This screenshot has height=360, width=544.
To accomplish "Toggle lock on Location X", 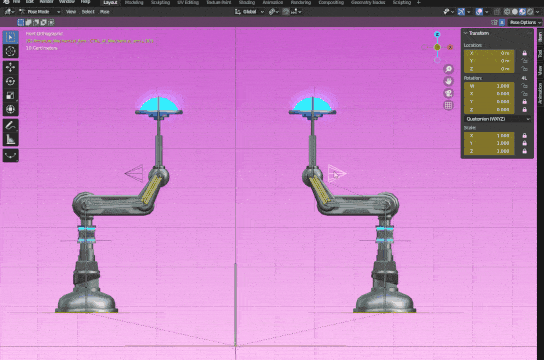I will point(525,53).
